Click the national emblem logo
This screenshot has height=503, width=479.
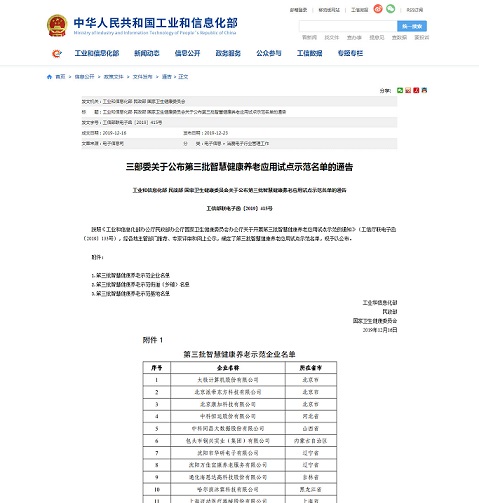coord(57,25)
